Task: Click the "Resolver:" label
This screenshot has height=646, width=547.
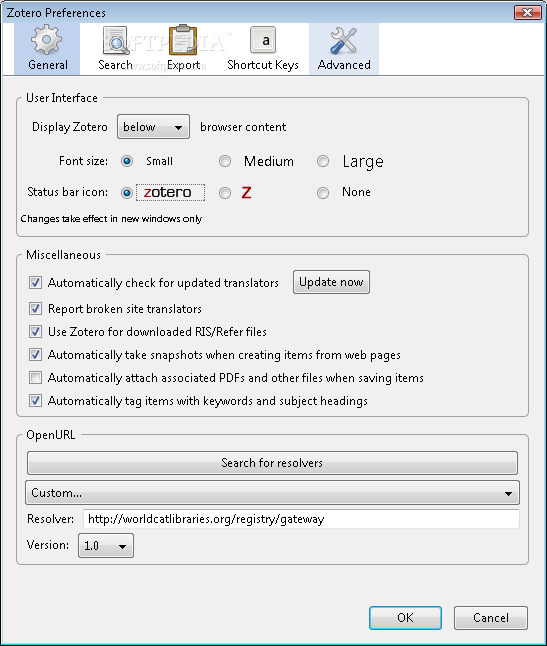Action: [x=50, y=519]
